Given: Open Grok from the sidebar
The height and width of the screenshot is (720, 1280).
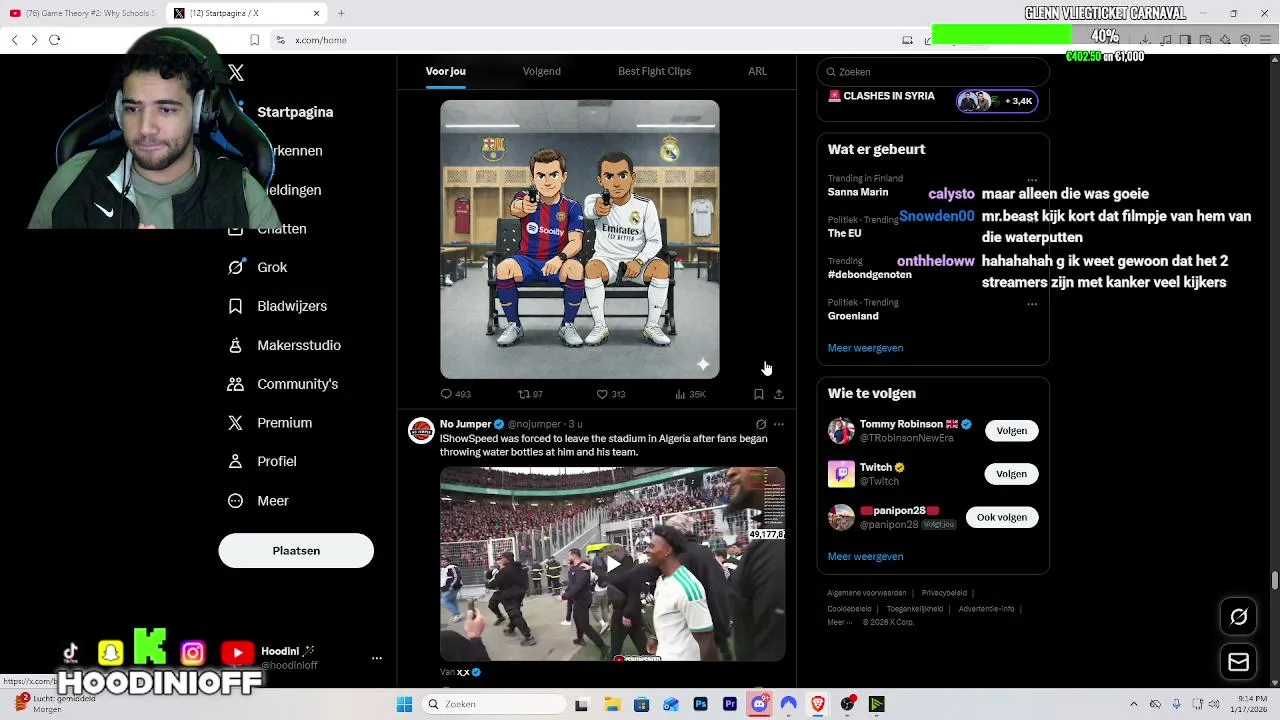Looking at the screenshot, I should pyautogui.click(x=258, y=267).
